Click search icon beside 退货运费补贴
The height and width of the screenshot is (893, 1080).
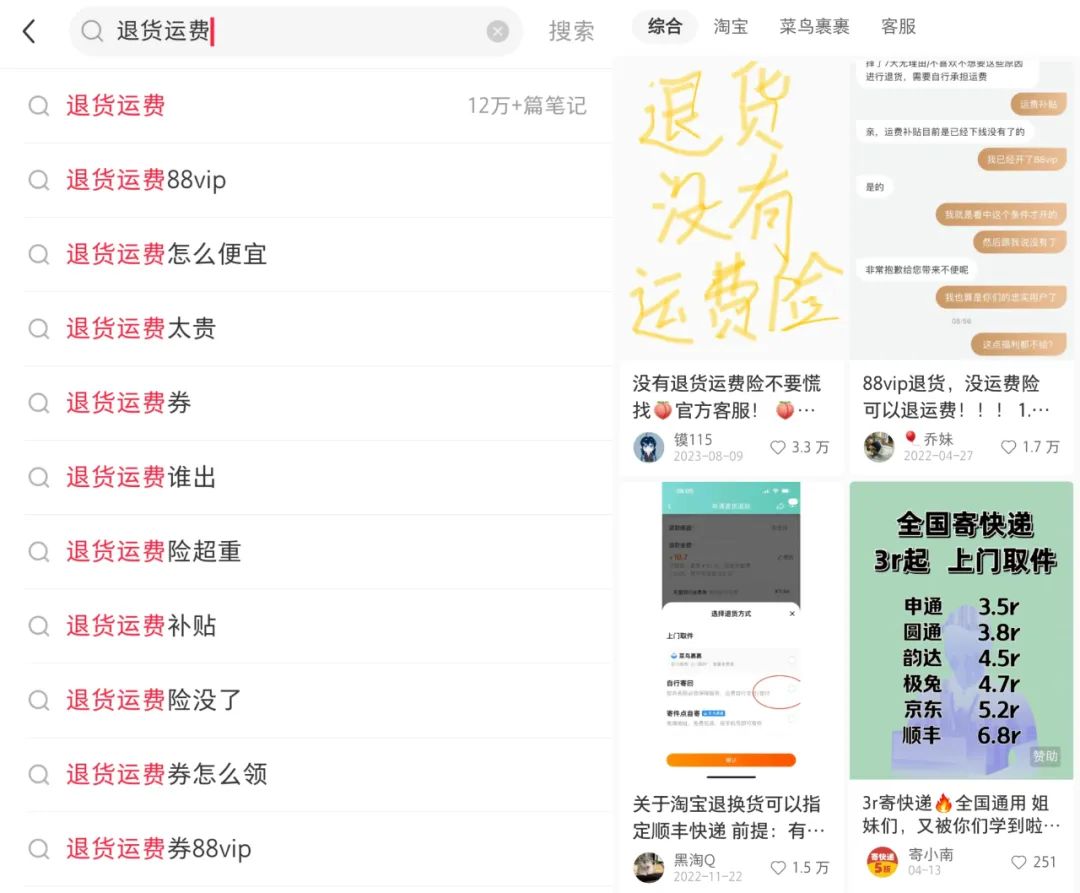click(39, 627)
